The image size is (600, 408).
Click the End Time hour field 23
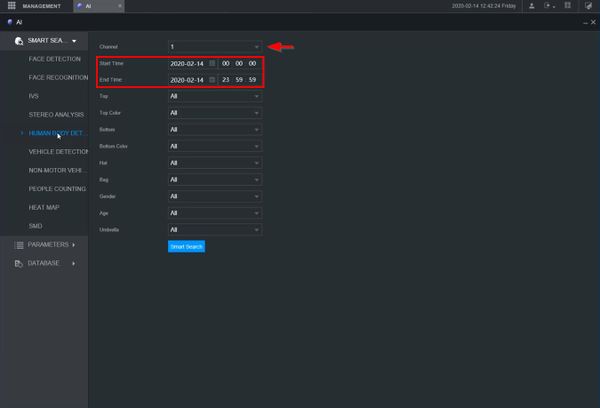click(226, 80)
